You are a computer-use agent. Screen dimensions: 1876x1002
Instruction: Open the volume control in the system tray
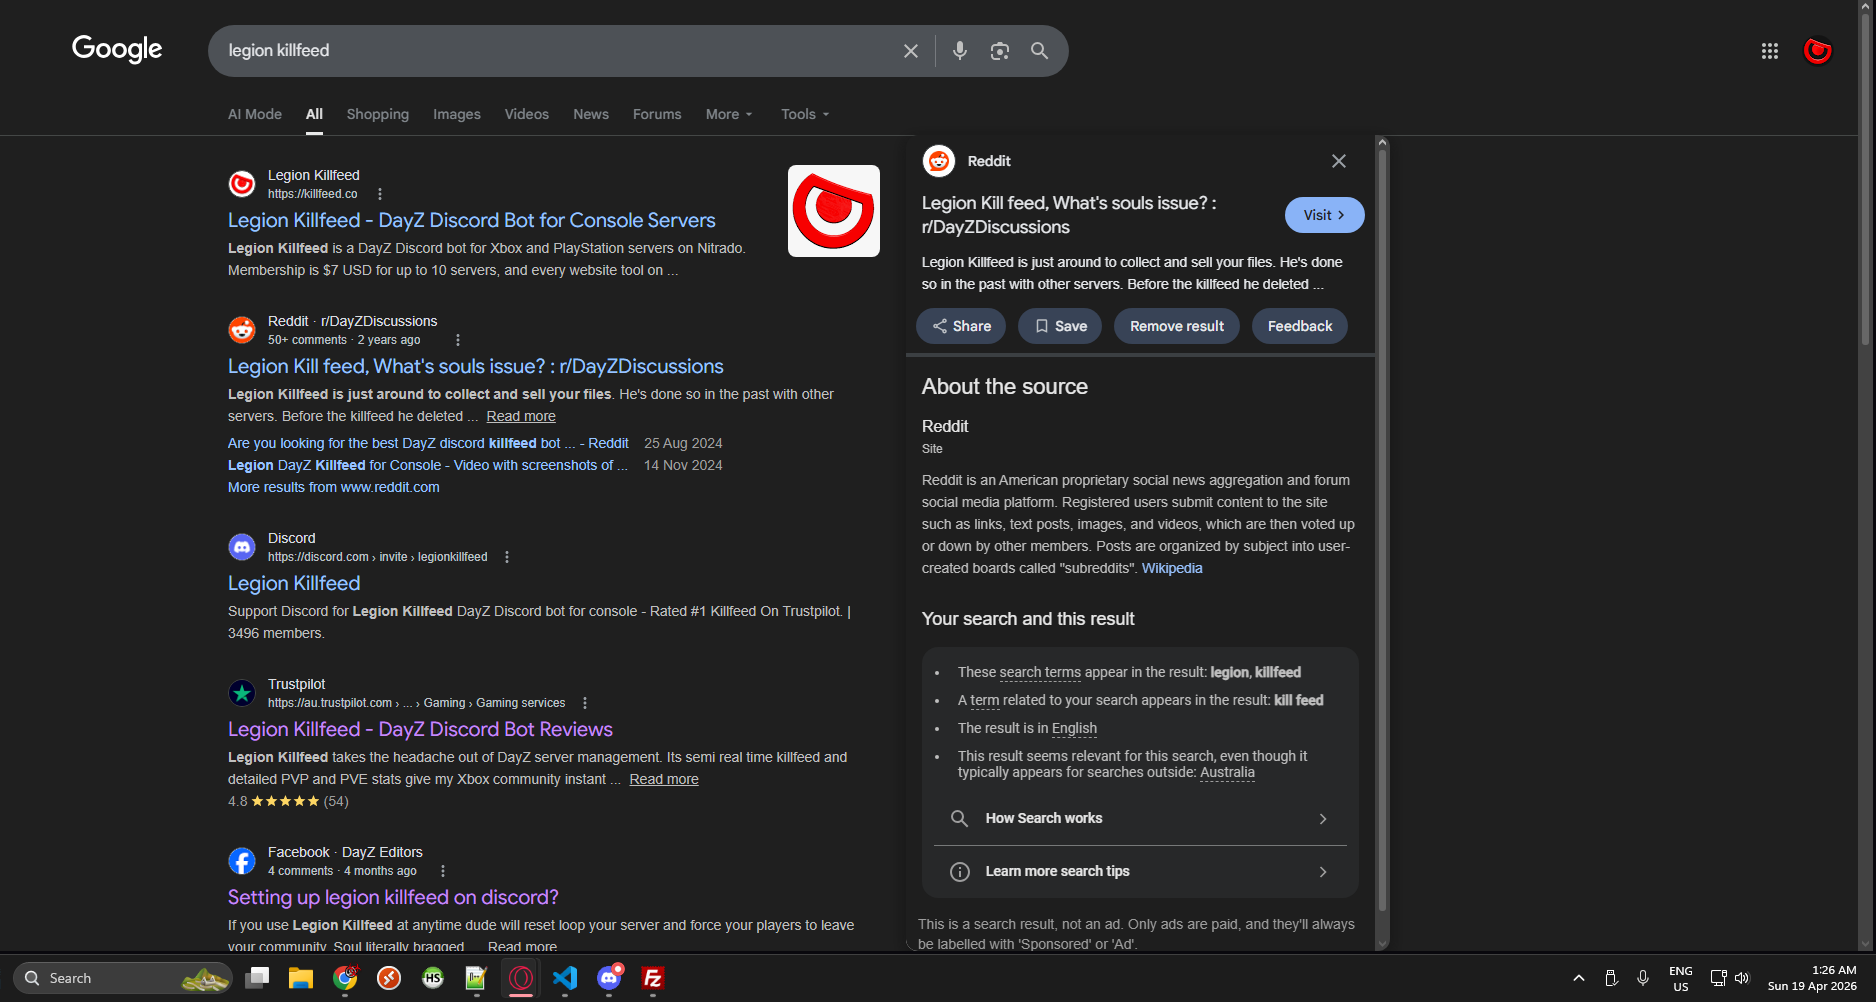(1742, 978)
